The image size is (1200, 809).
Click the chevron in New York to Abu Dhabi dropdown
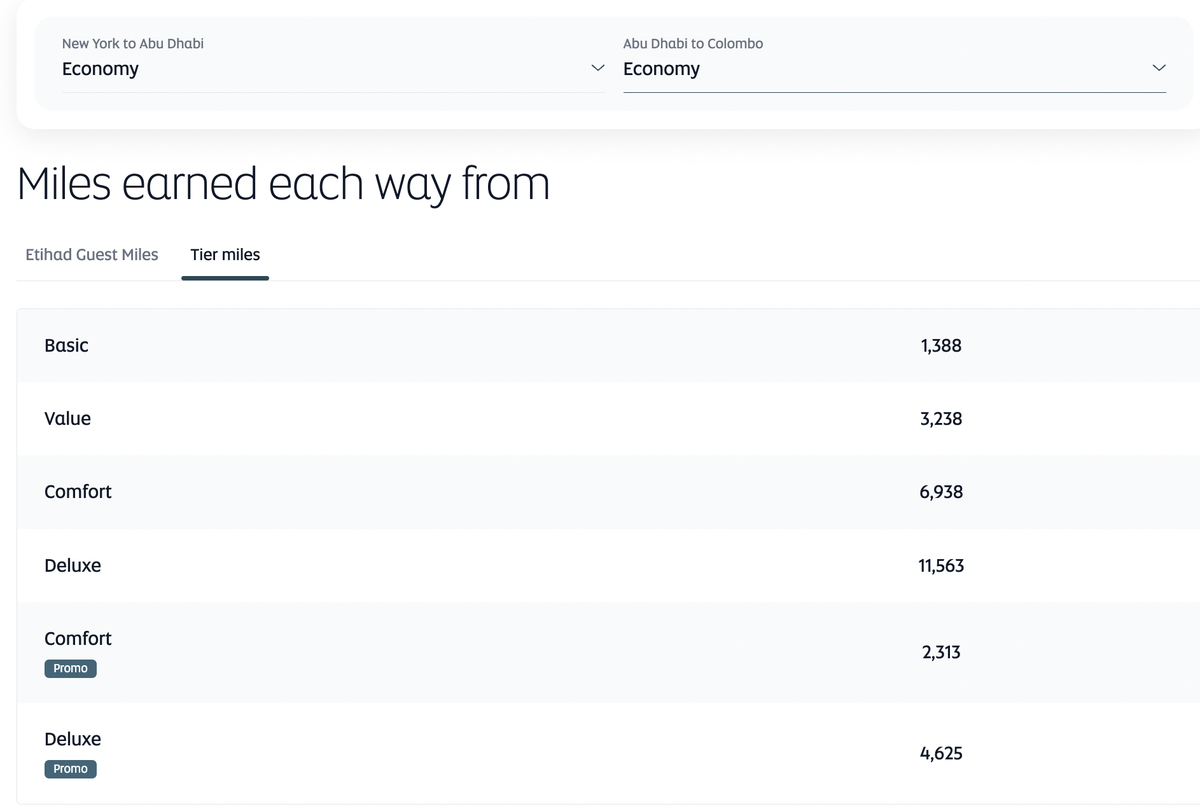coord(598,68)
